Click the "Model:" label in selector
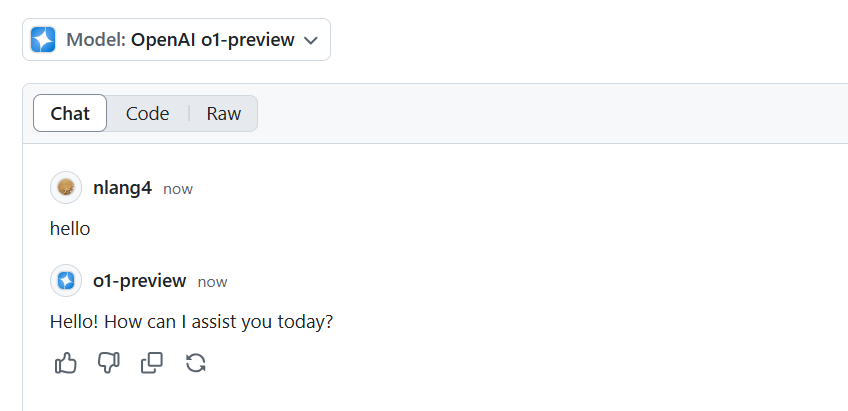 [x=96, y=40]
